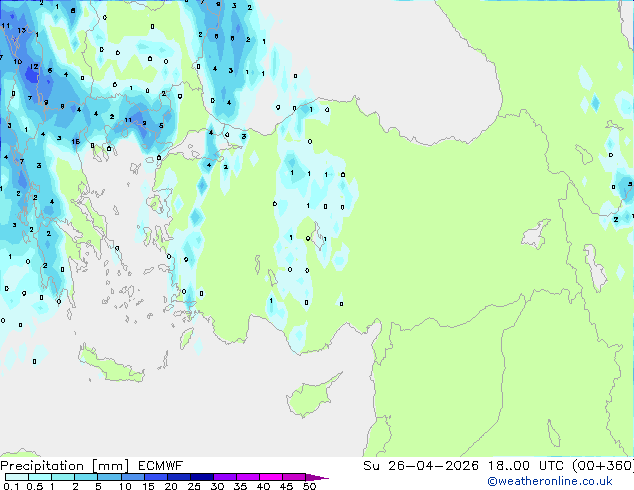Click the '12' precipitation value on map

(x=34, y=67)
